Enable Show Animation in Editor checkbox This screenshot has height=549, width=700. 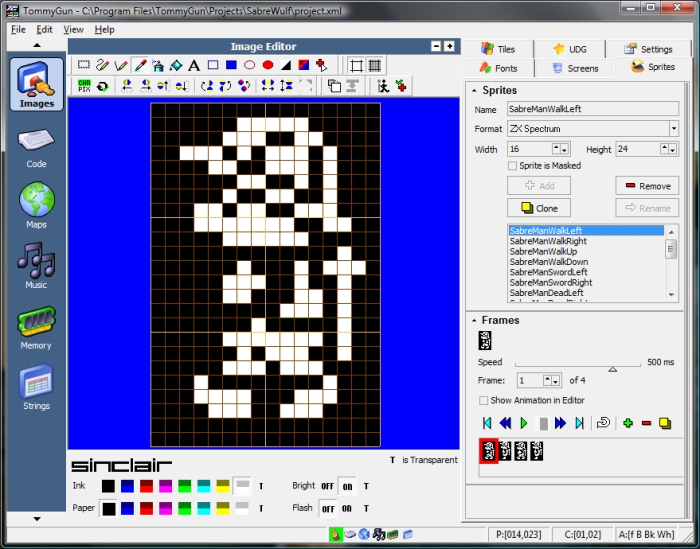coord(483,400)
